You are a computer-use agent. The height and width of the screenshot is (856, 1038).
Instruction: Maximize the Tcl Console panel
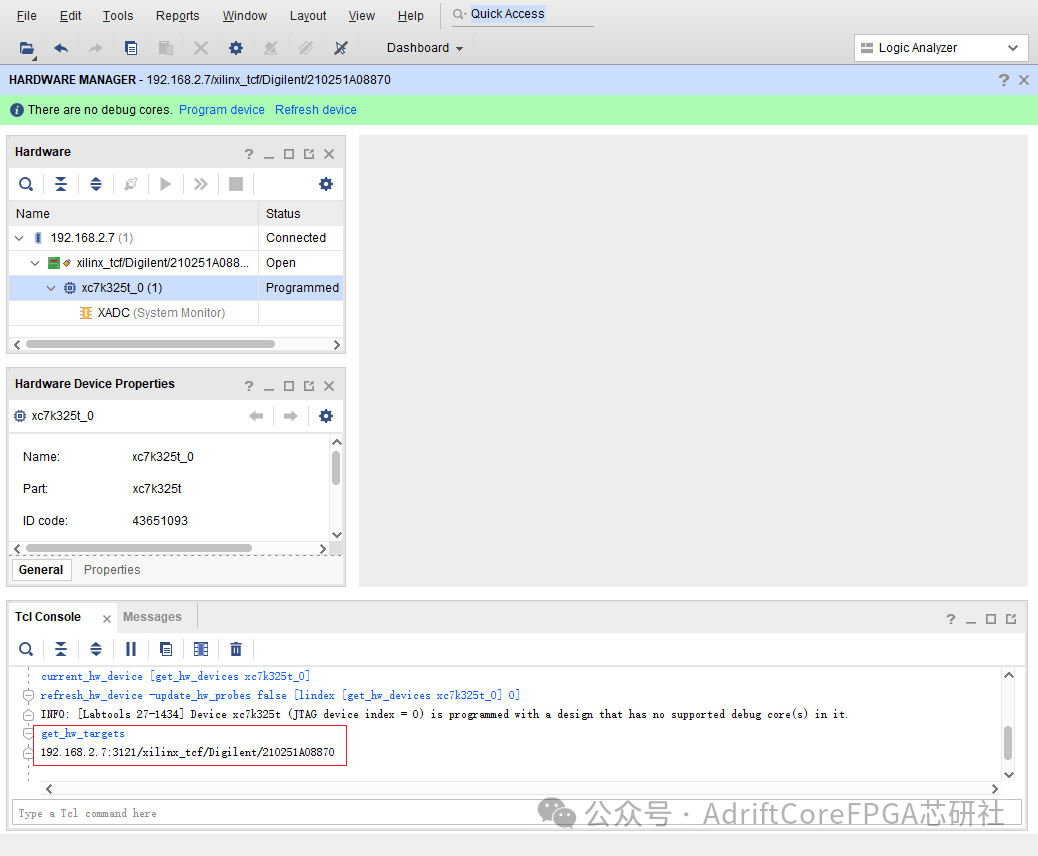pos(991,619)
